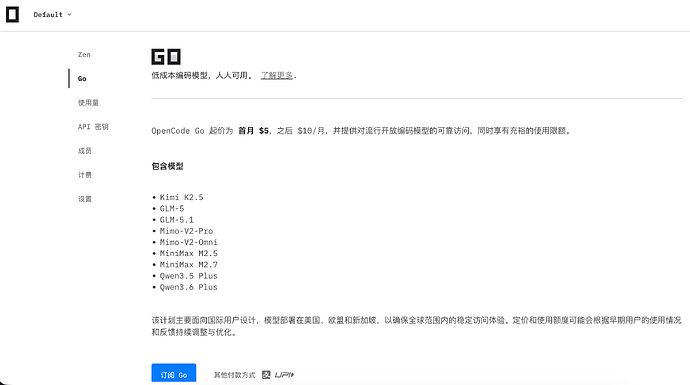Open the 计费 billing page
The height and width of the screenshot is (385, 690).
pos(84,175)
